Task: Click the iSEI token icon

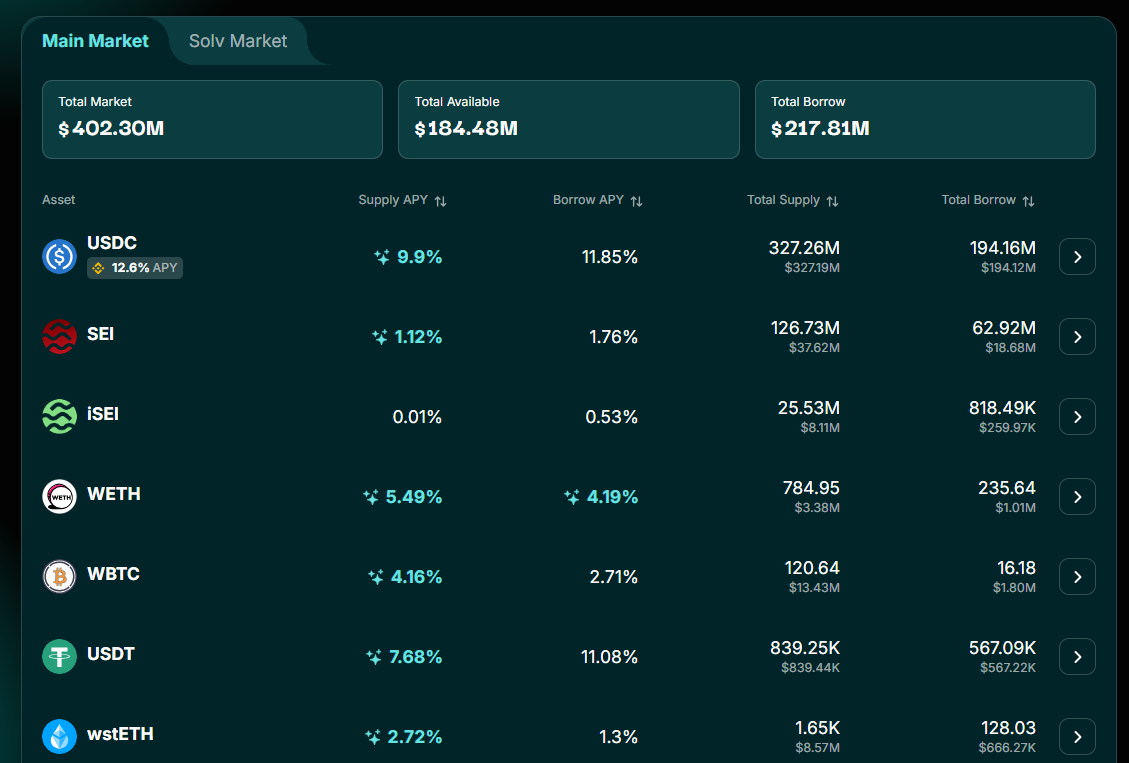Action: pos(59,416)
